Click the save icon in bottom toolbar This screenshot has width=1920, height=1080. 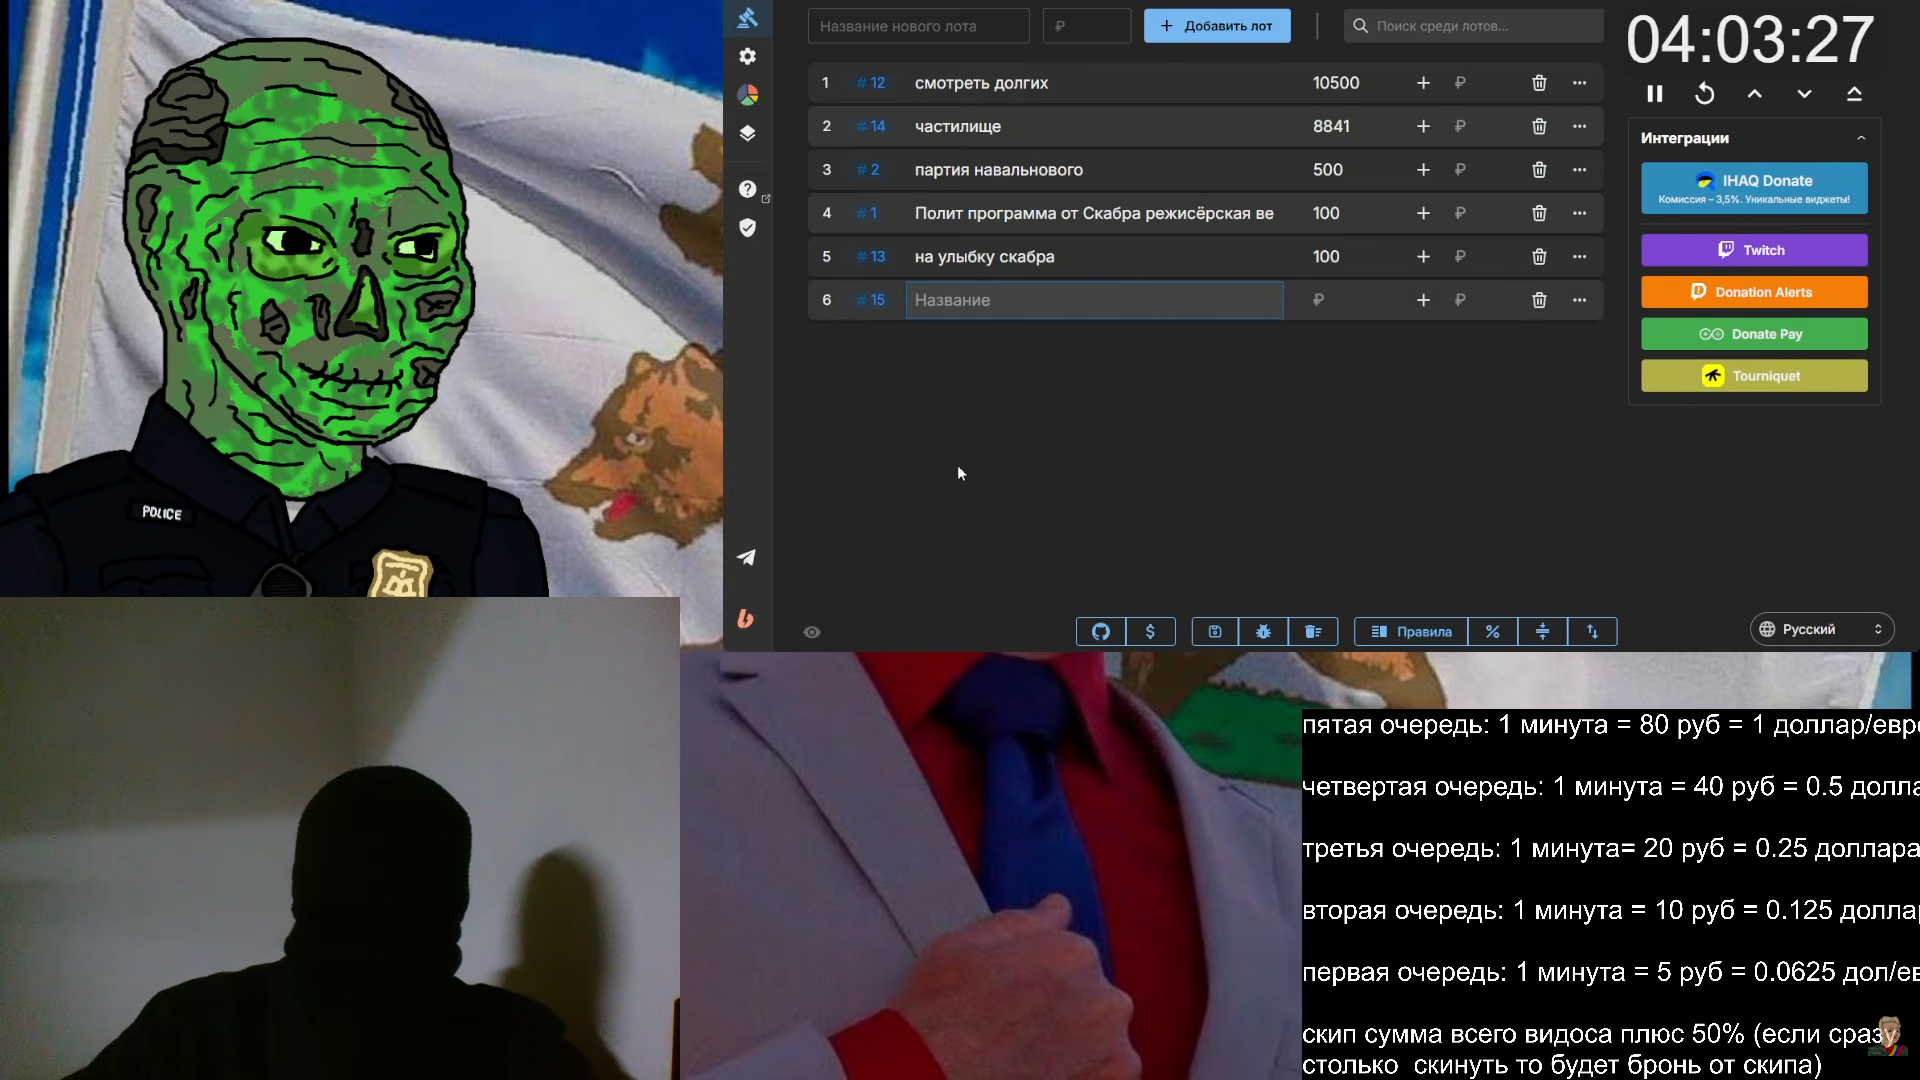pos(1214,631)
